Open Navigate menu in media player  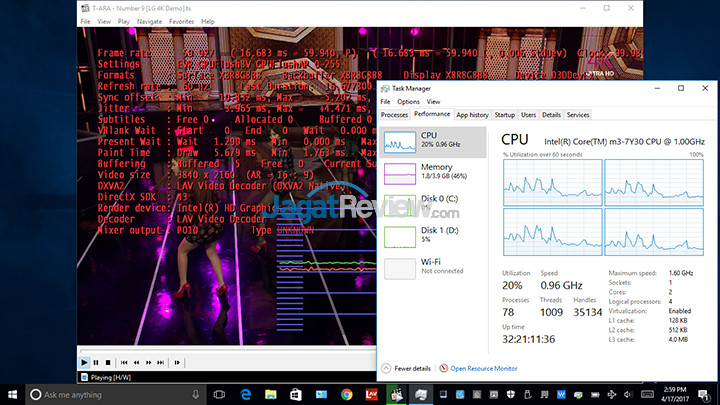click(149, 22)
